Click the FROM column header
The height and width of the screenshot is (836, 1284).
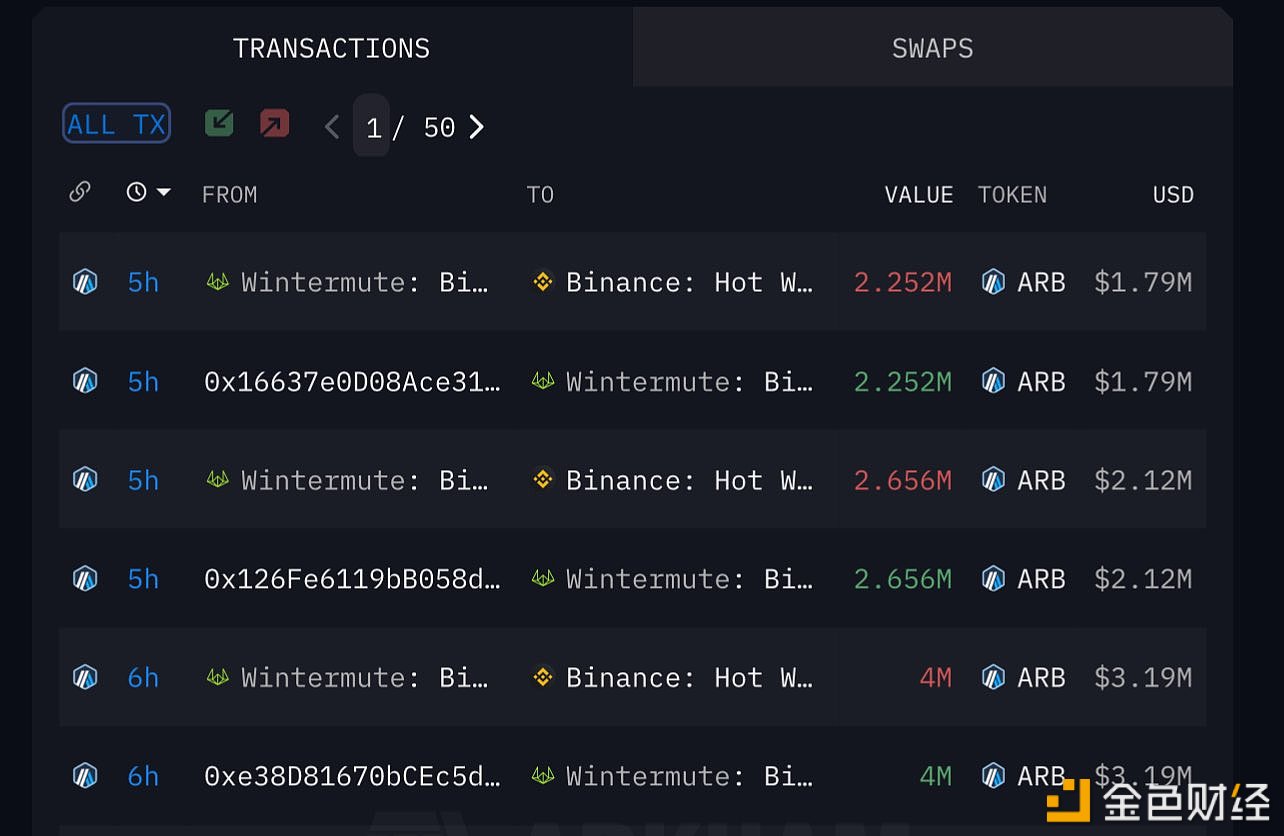pyautogui.click(x=229, y=194)
